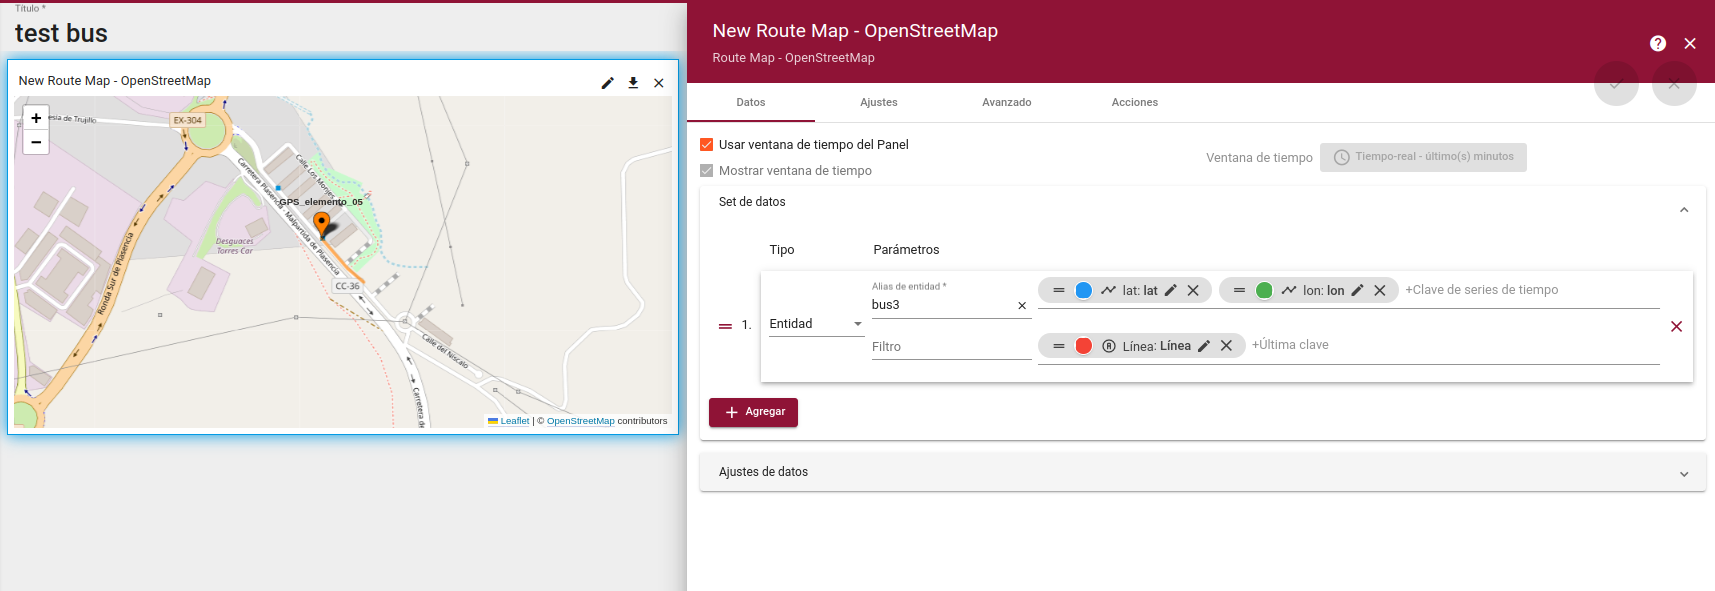Click the timeseries icon in lat chip

click(x=1108, y=291)
